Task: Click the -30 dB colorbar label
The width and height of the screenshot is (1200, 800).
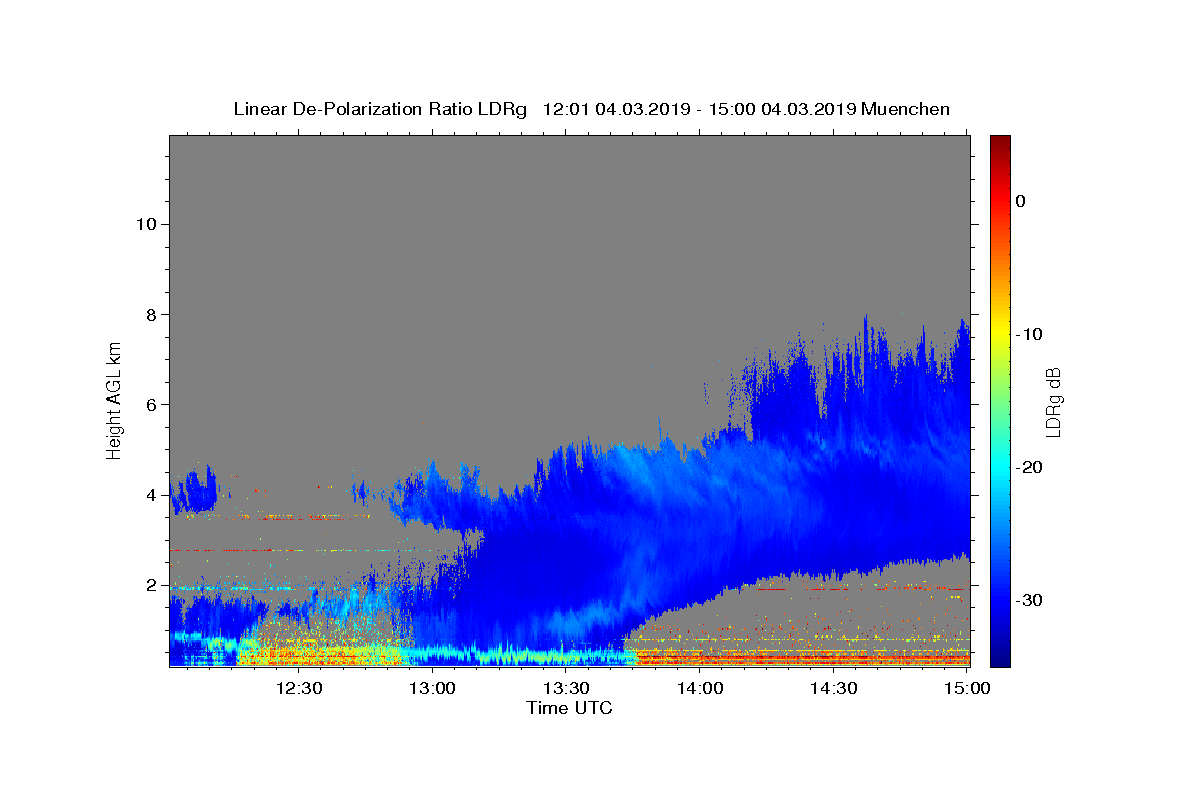Action: (x=1030, y=600)
